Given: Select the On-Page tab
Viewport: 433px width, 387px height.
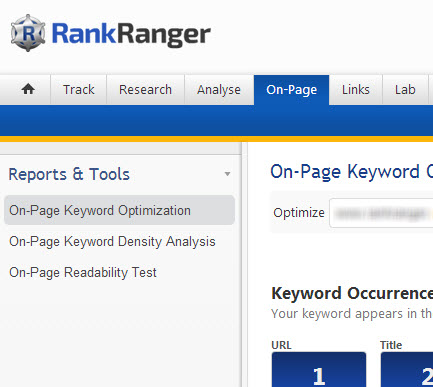Looking at the screenshot, I should (x=291, y=89).
